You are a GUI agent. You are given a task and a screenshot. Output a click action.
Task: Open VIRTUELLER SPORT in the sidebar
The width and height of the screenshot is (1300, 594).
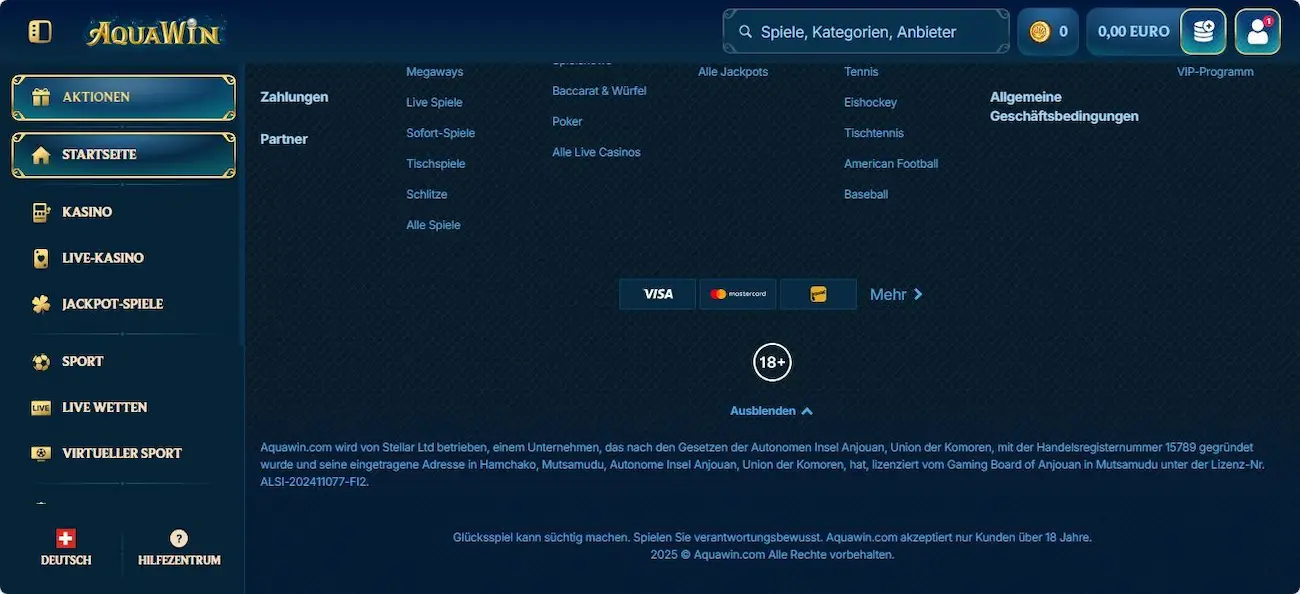(x=124, y=453)
